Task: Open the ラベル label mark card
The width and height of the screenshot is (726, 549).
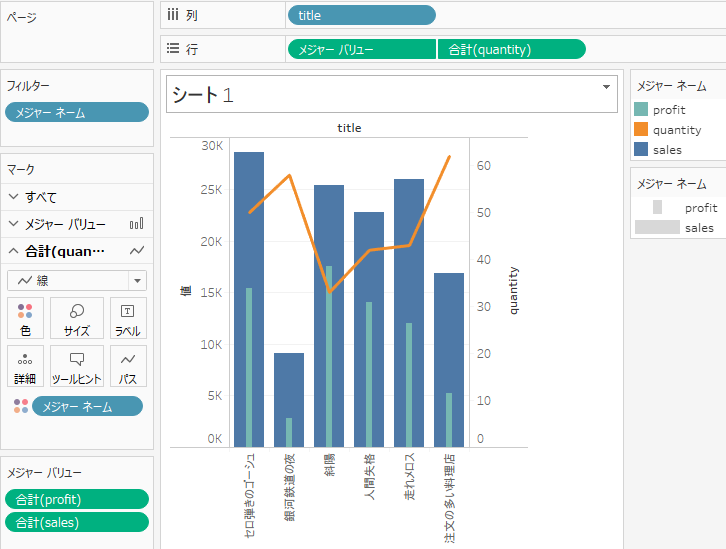Action: (128, 318)
